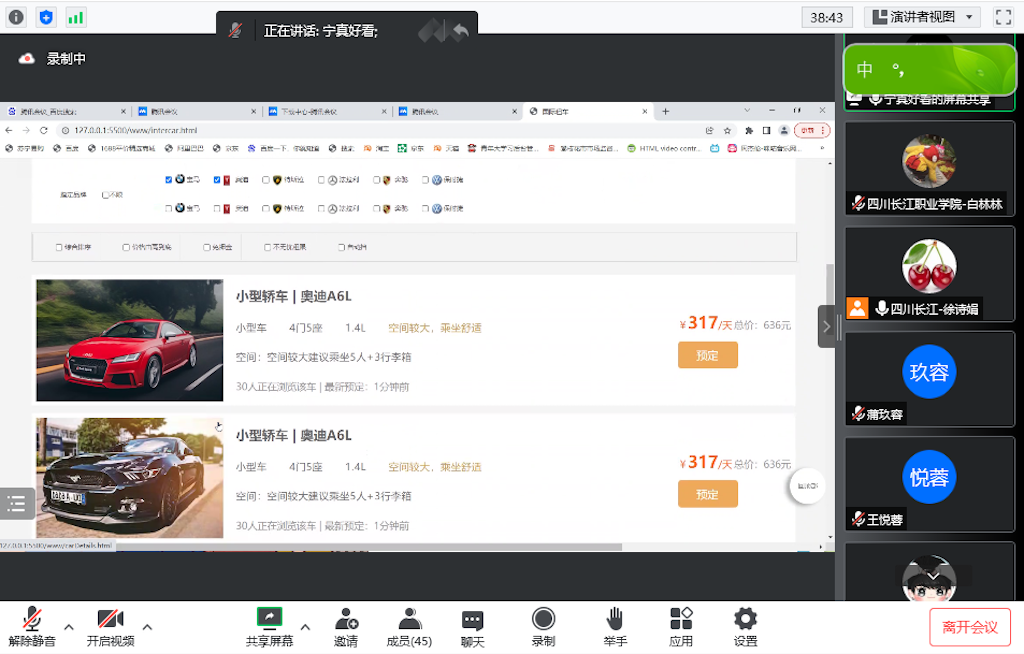Switch to the second browser tab
The width and height of the screenshot is (1024, 654).
point(197,111)
